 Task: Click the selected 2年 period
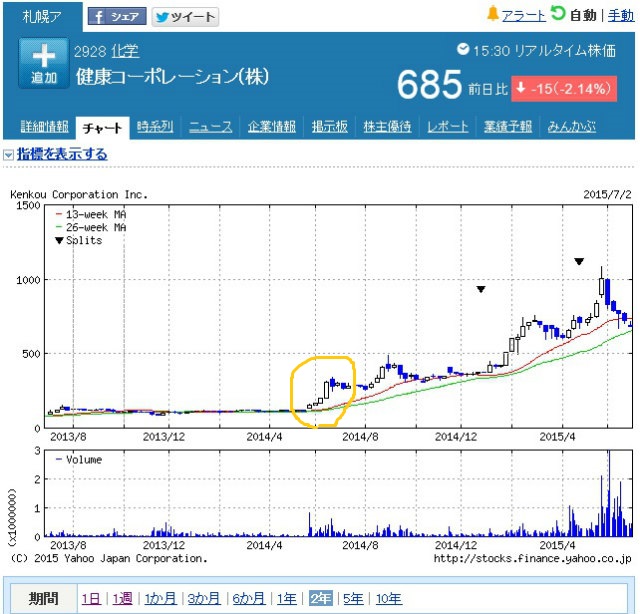pyautogui.click(x=321, y=599)
